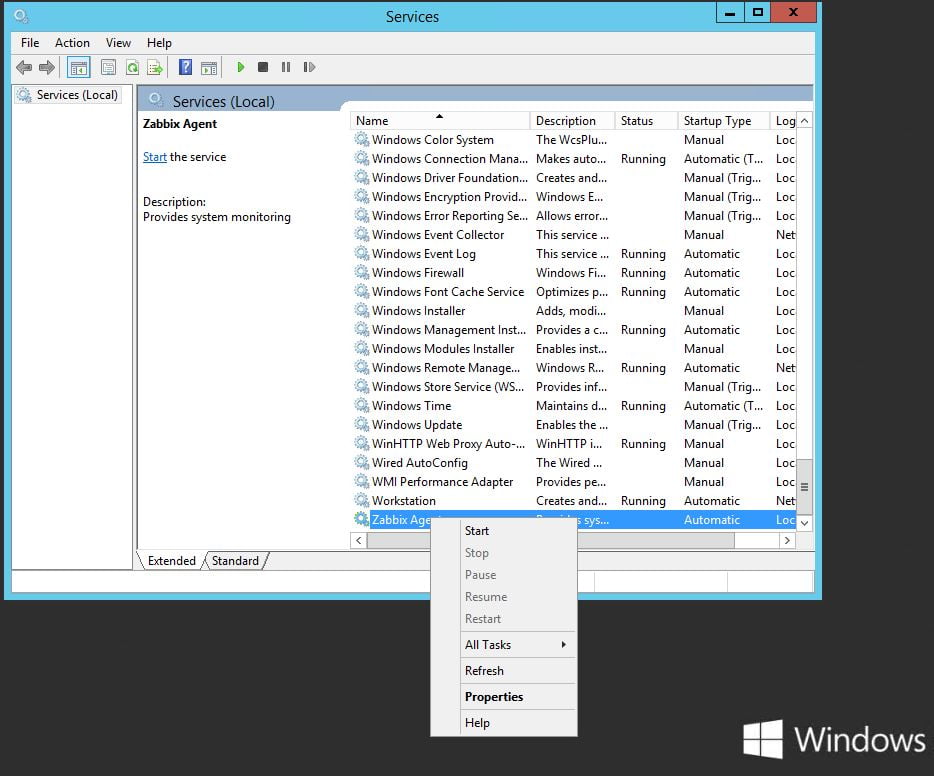Sort by the Name column header
Screen dimensions: 934x776
point(440,121)
